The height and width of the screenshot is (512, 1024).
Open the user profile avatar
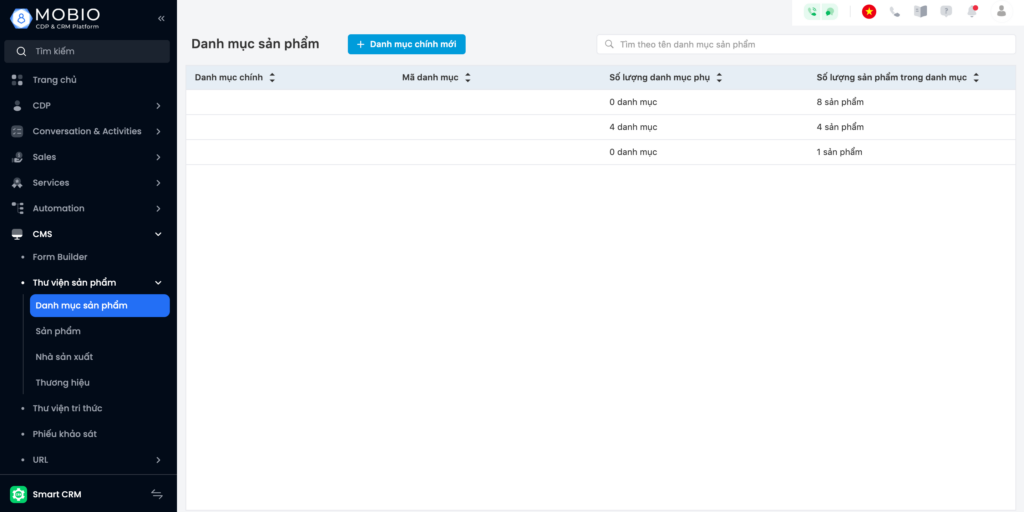pos(1001,12)
